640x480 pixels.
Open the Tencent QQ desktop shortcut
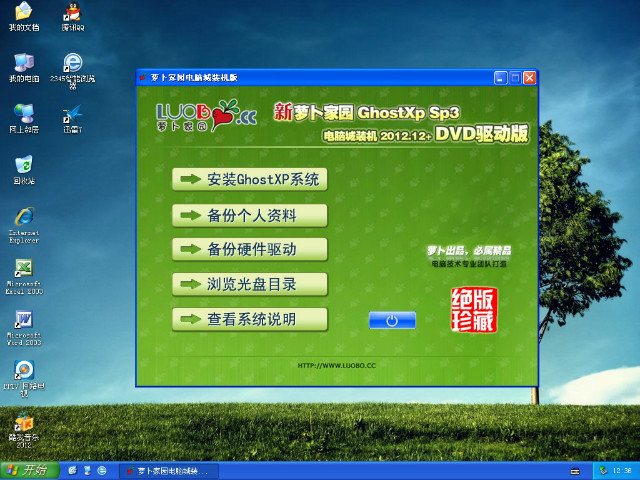(x=72, y=14)
